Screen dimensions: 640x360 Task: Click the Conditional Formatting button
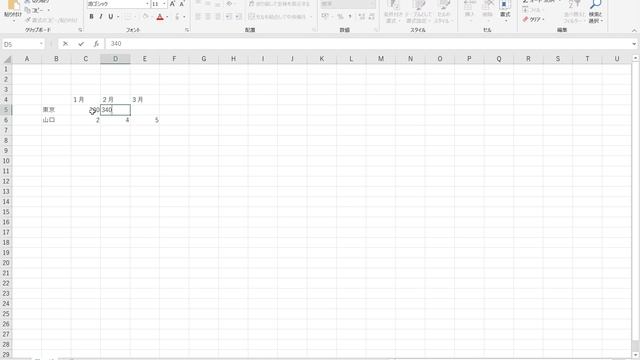click(393, 11)
